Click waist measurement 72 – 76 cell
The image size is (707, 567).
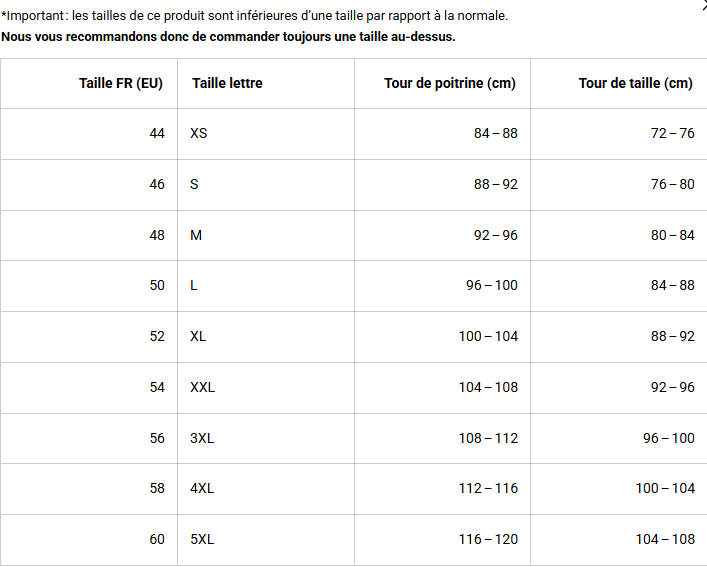click(619, 134)
